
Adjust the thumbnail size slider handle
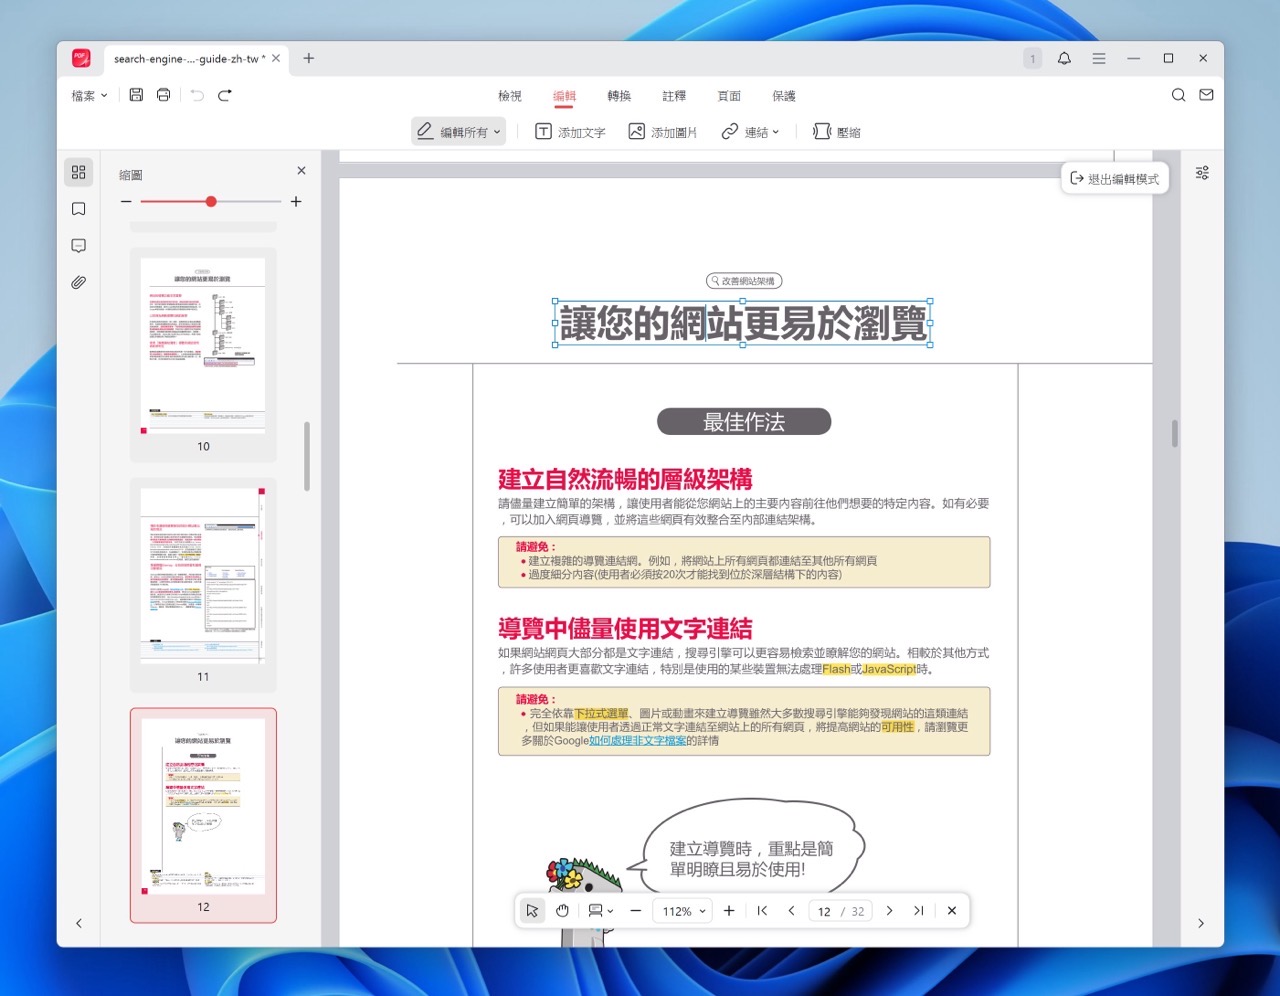tap(211, 202)
